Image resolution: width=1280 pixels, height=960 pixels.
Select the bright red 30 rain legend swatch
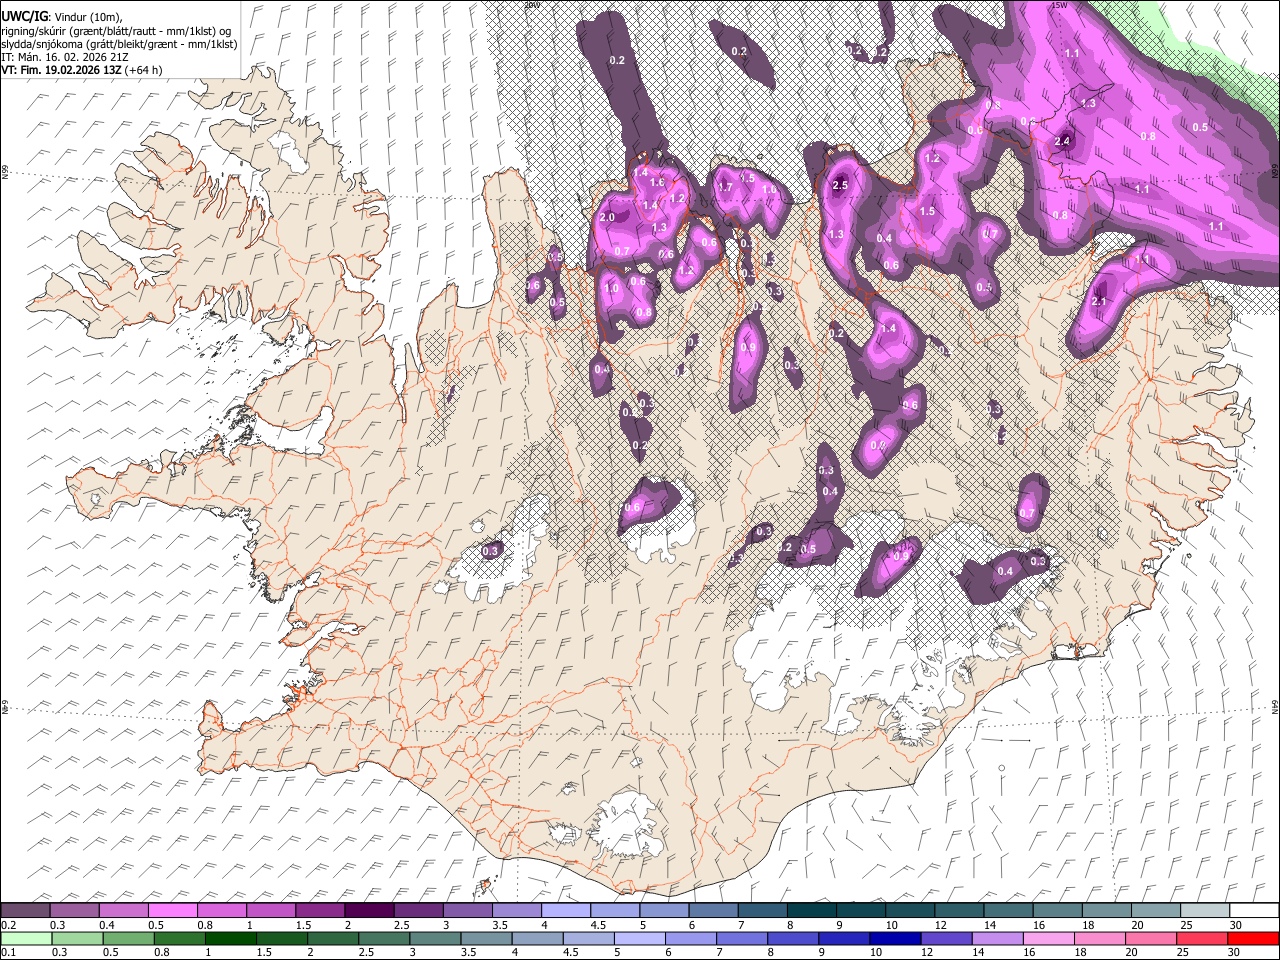click(1254, 939)
